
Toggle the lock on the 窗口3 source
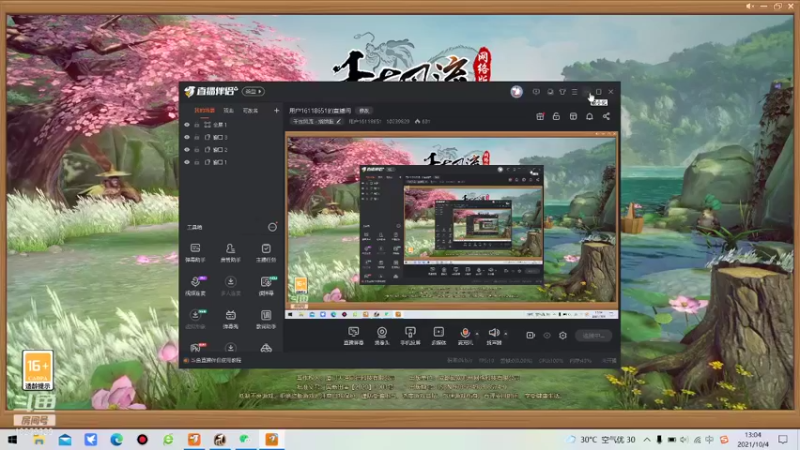[197, 137]
